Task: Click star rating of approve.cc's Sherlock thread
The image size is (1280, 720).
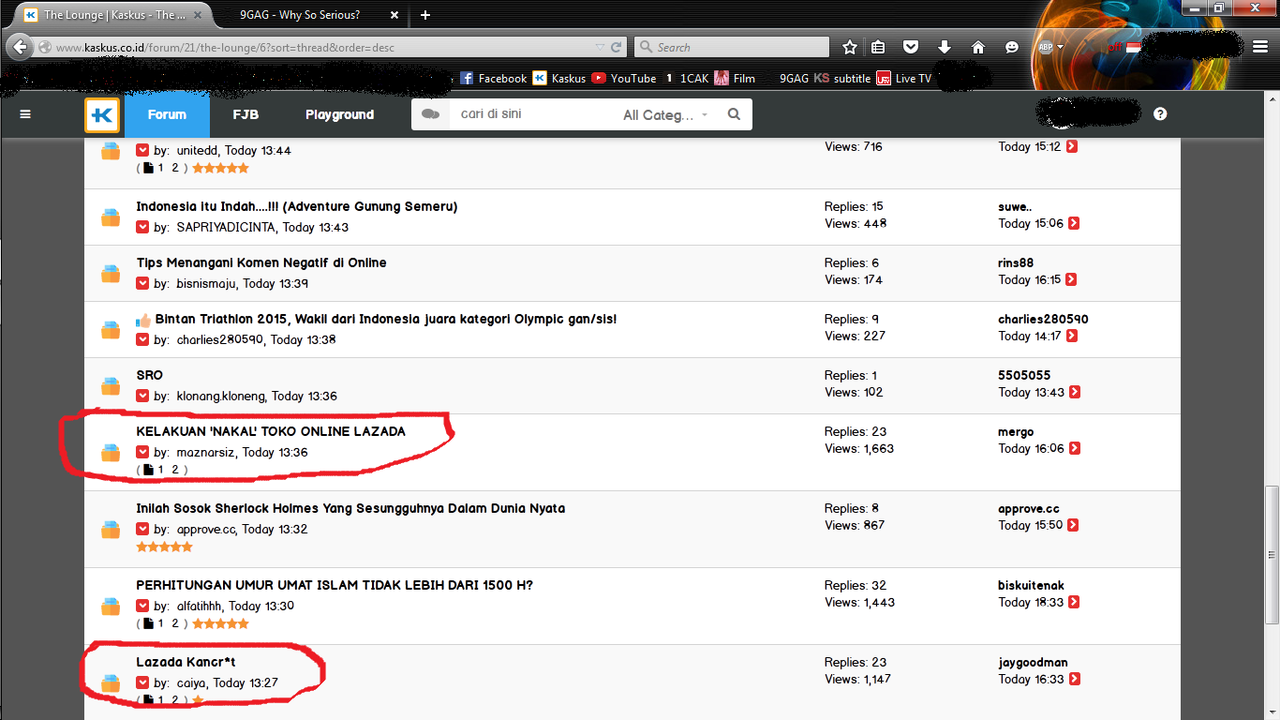Action: click(x=165, y=547)
